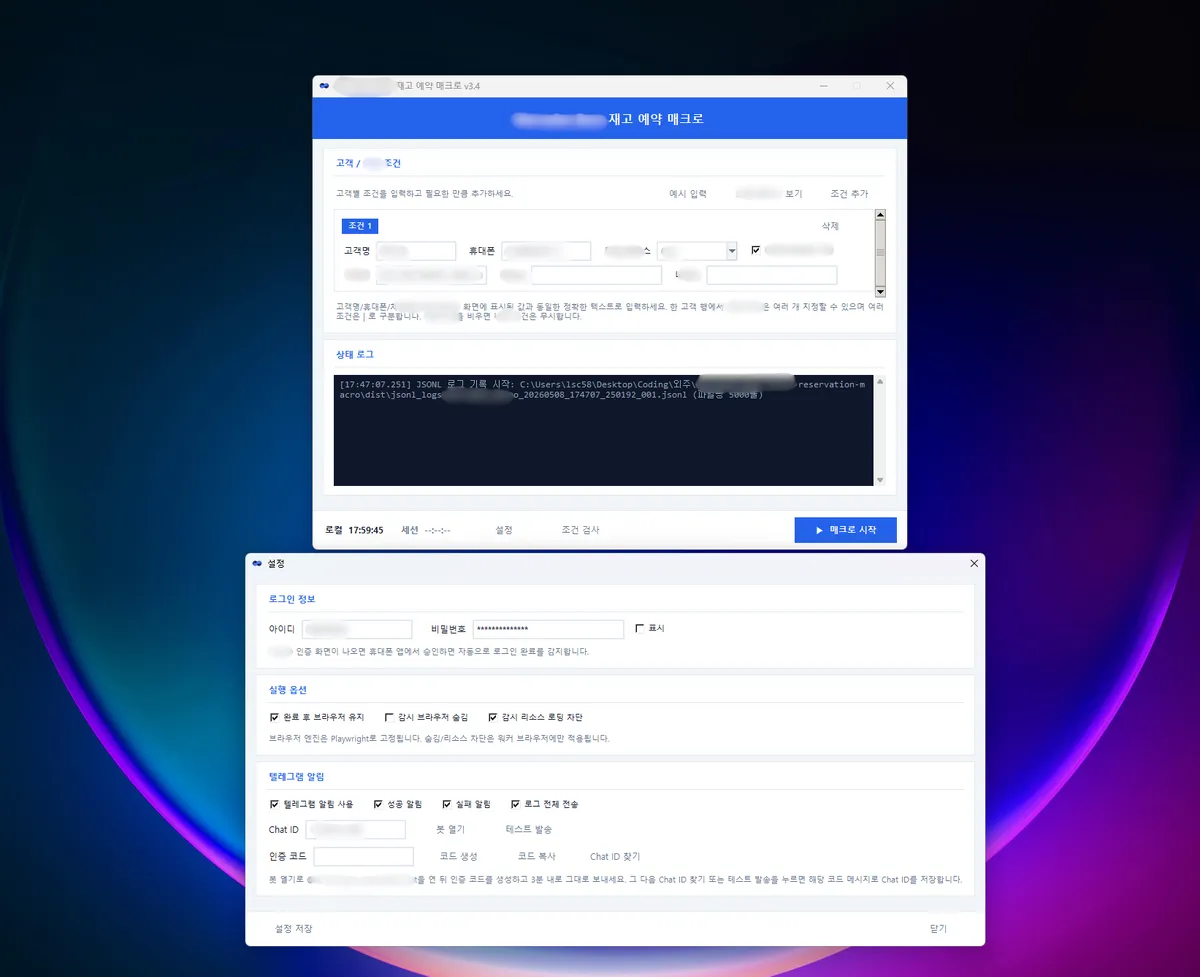This screenshot has height=977, width=1200.
Task: Focus the Chat ID input field
Action: 355,829
